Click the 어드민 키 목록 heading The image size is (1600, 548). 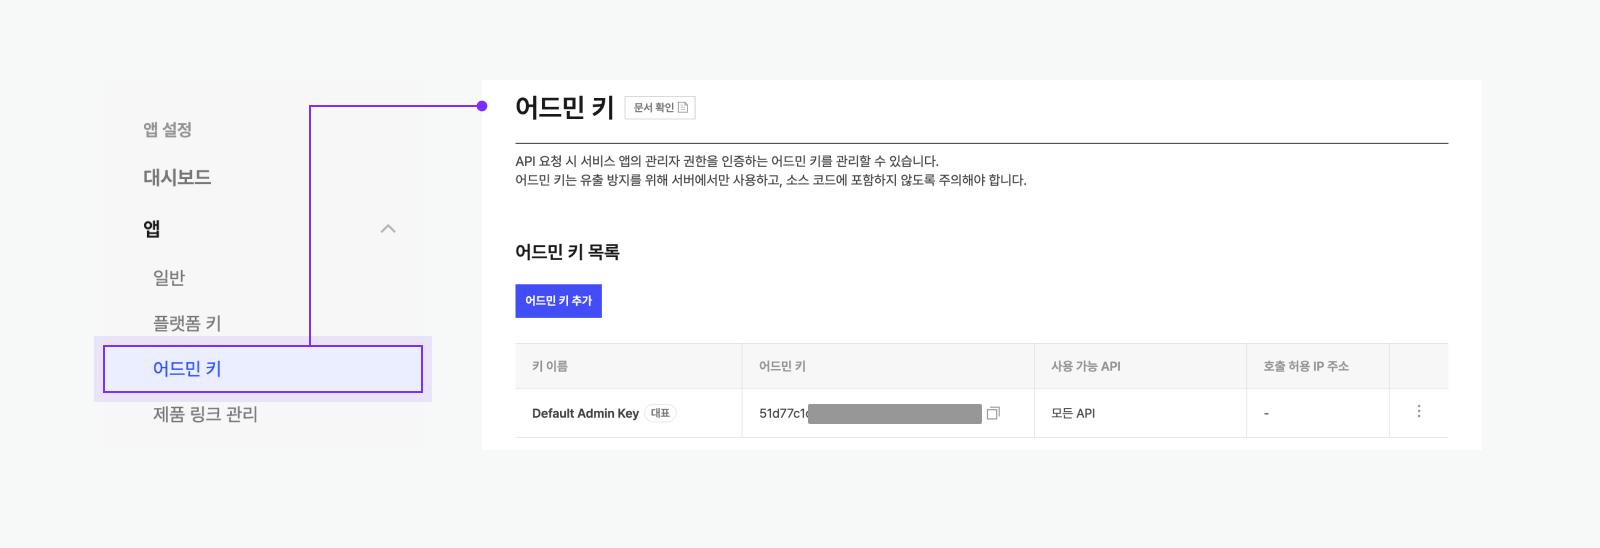[x=567, y=252]
